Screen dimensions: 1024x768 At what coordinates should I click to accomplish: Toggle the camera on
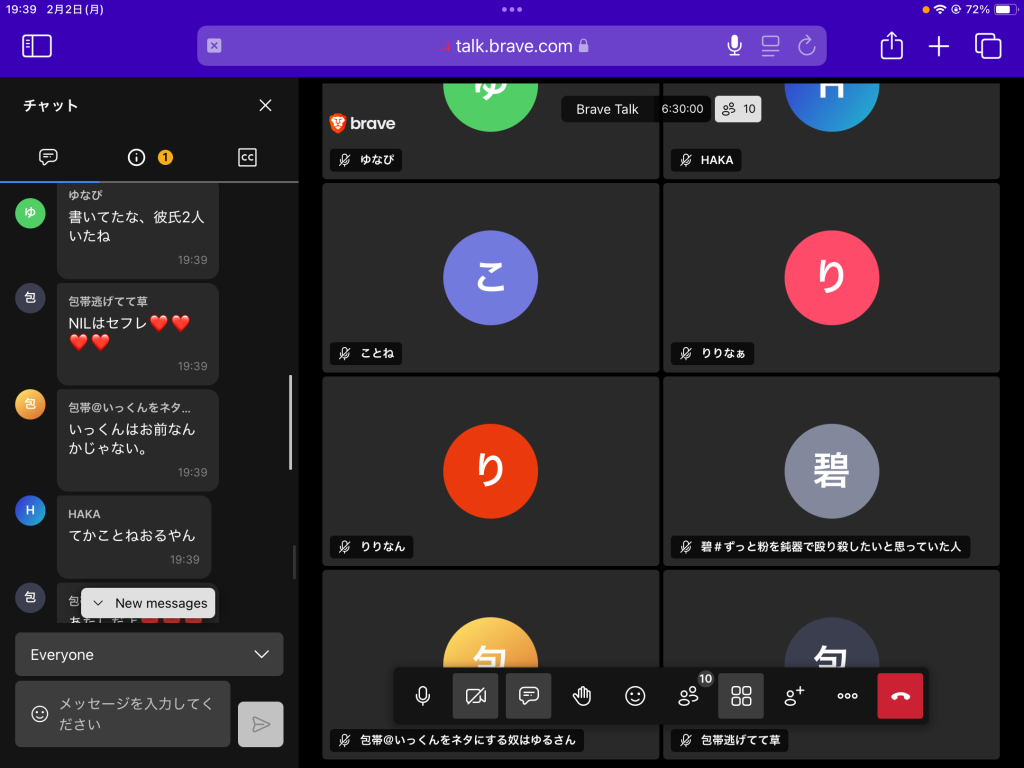coord(476,696)
